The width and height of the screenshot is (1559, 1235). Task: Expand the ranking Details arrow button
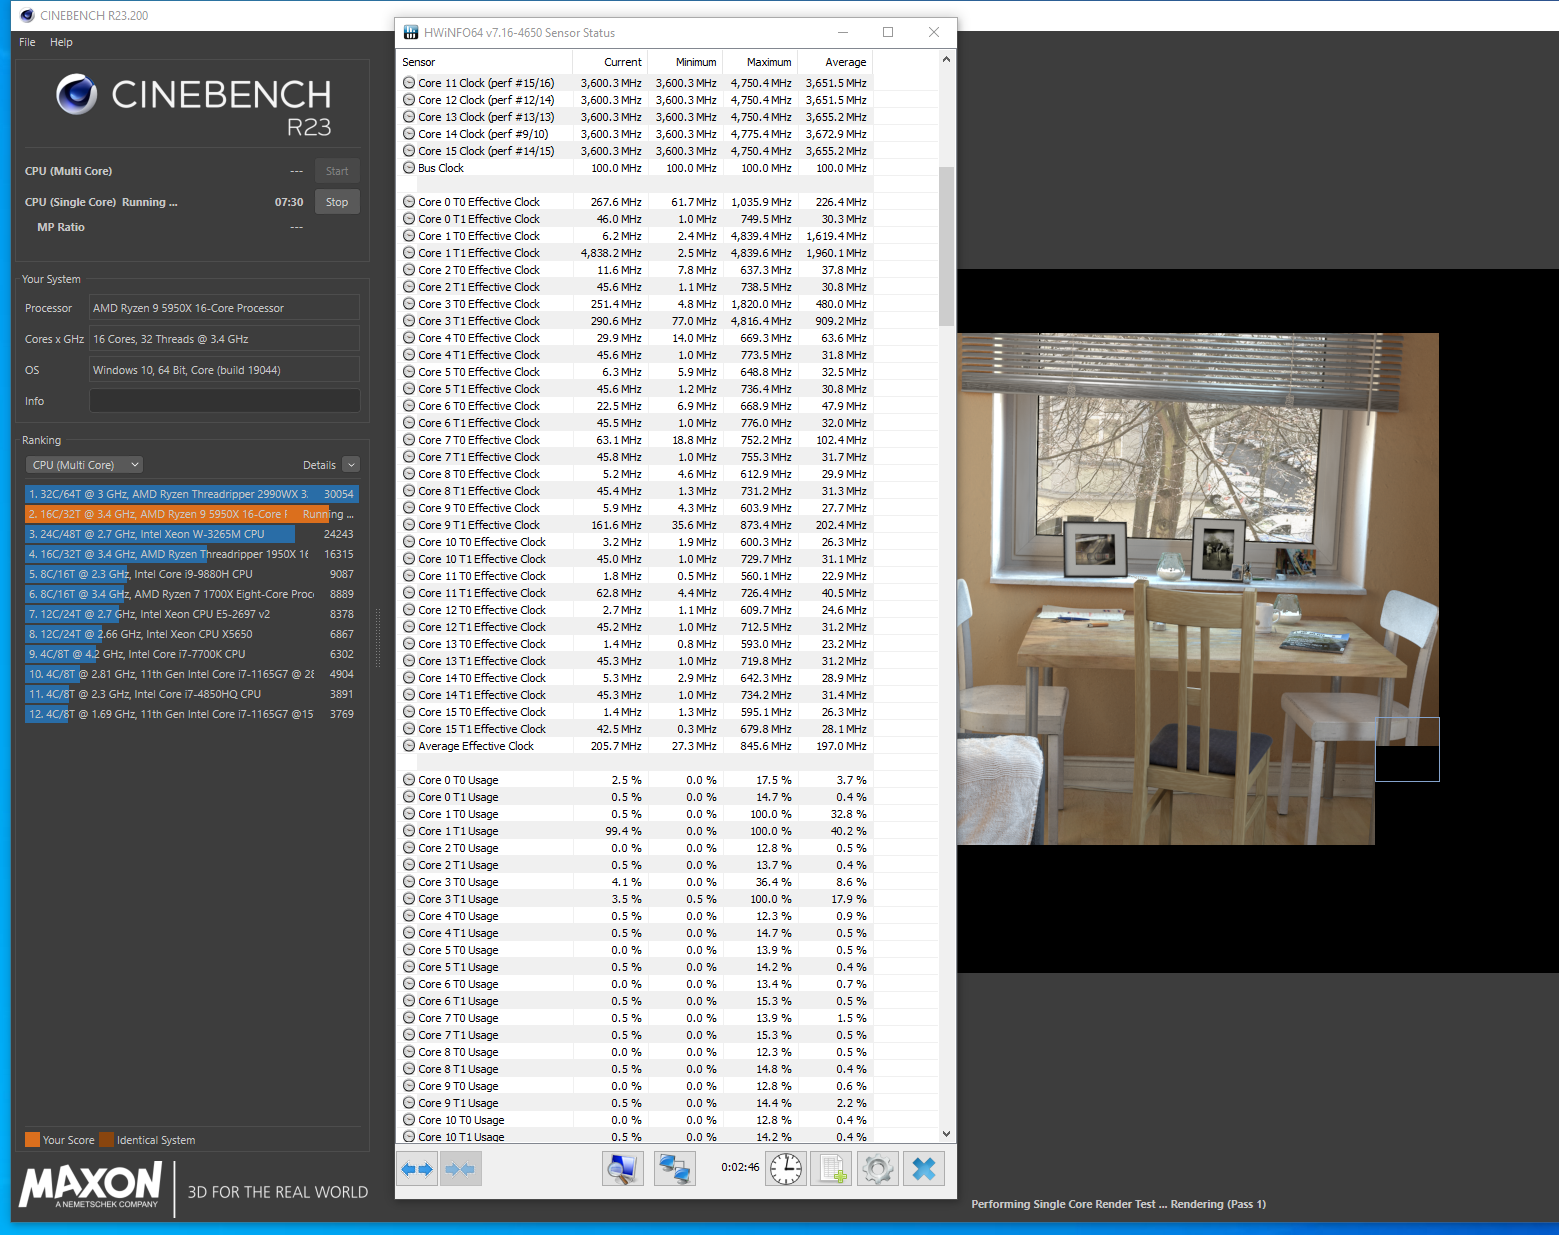pos(351,465)
